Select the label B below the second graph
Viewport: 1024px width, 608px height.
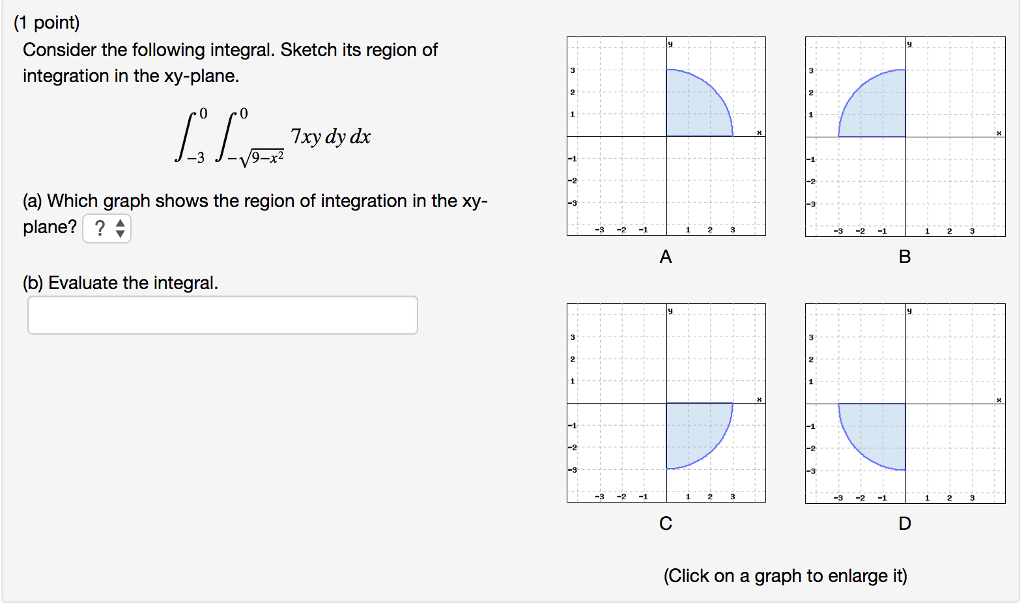(904, 256)
